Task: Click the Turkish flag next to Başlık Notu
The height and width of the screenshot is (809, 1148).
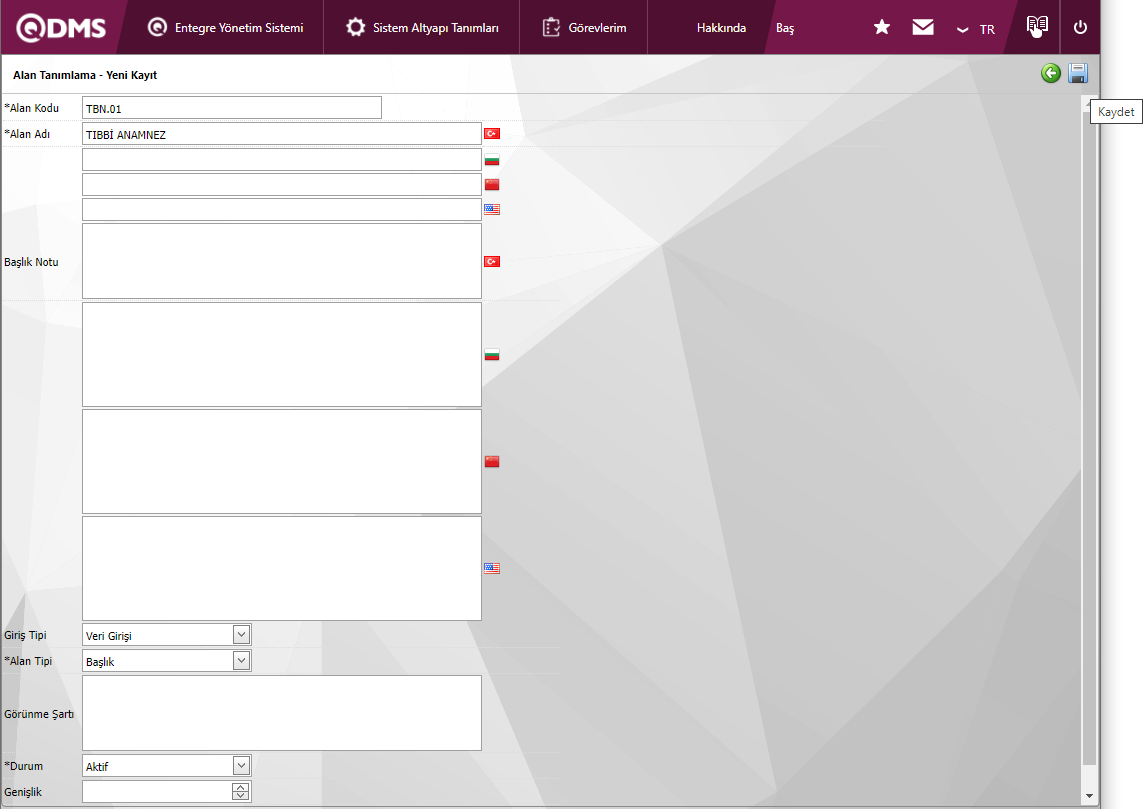Action: click(x=492, y=261)
